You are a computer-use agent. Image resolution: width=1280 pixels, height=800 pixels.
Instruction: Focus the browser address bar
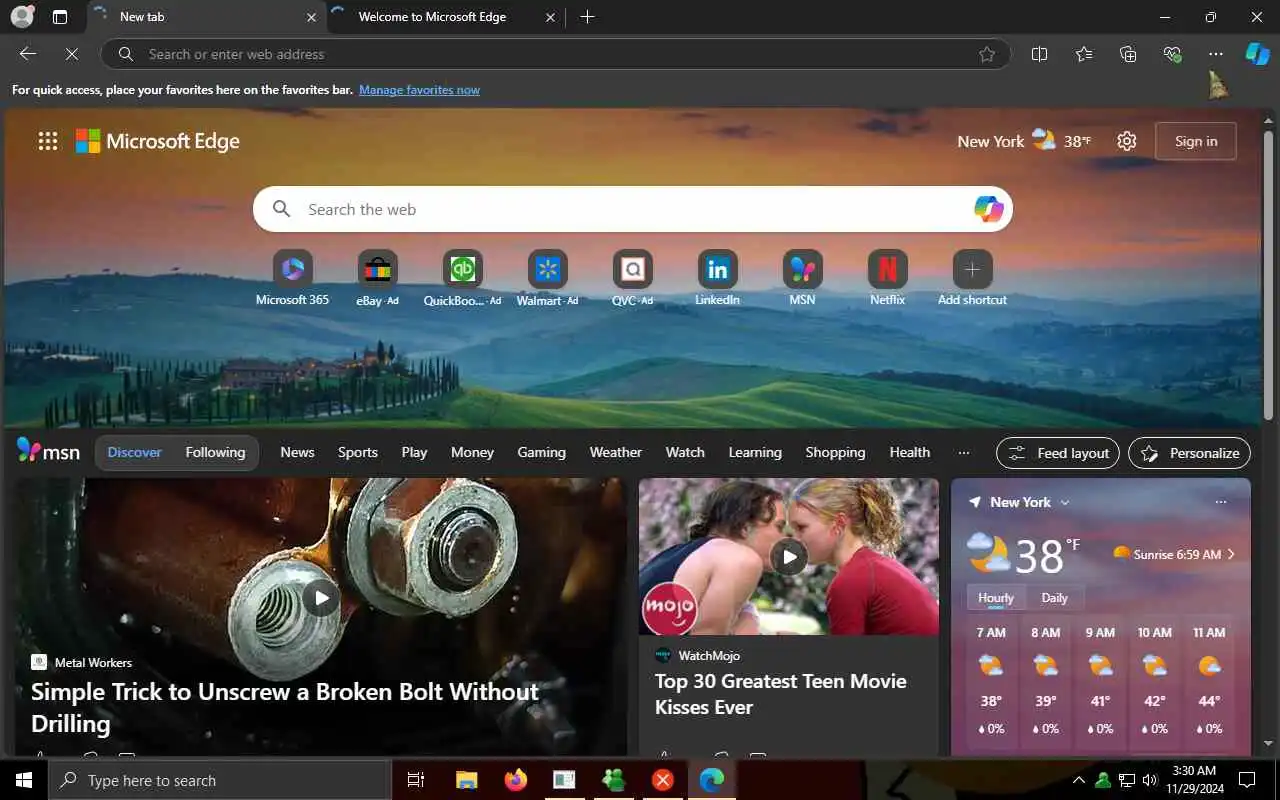point(555,54)
